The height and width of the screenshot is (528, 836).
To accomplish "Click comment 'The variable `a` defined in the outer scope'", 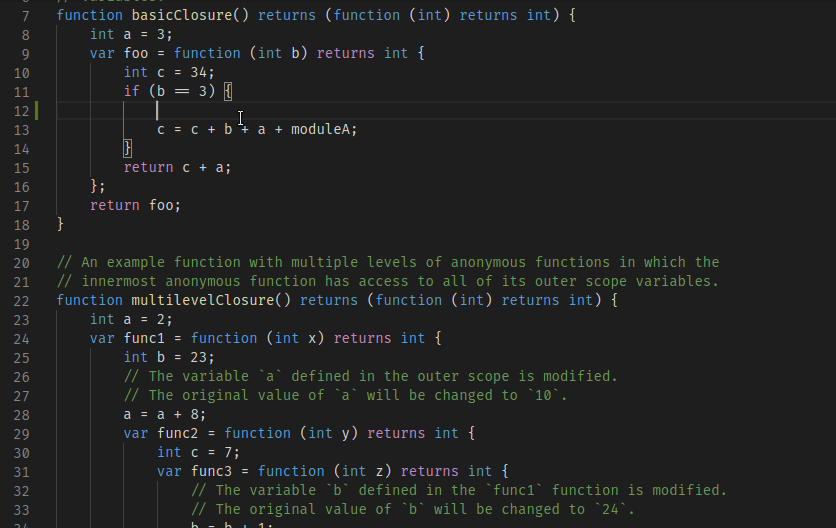I will (x=371, y=376).
